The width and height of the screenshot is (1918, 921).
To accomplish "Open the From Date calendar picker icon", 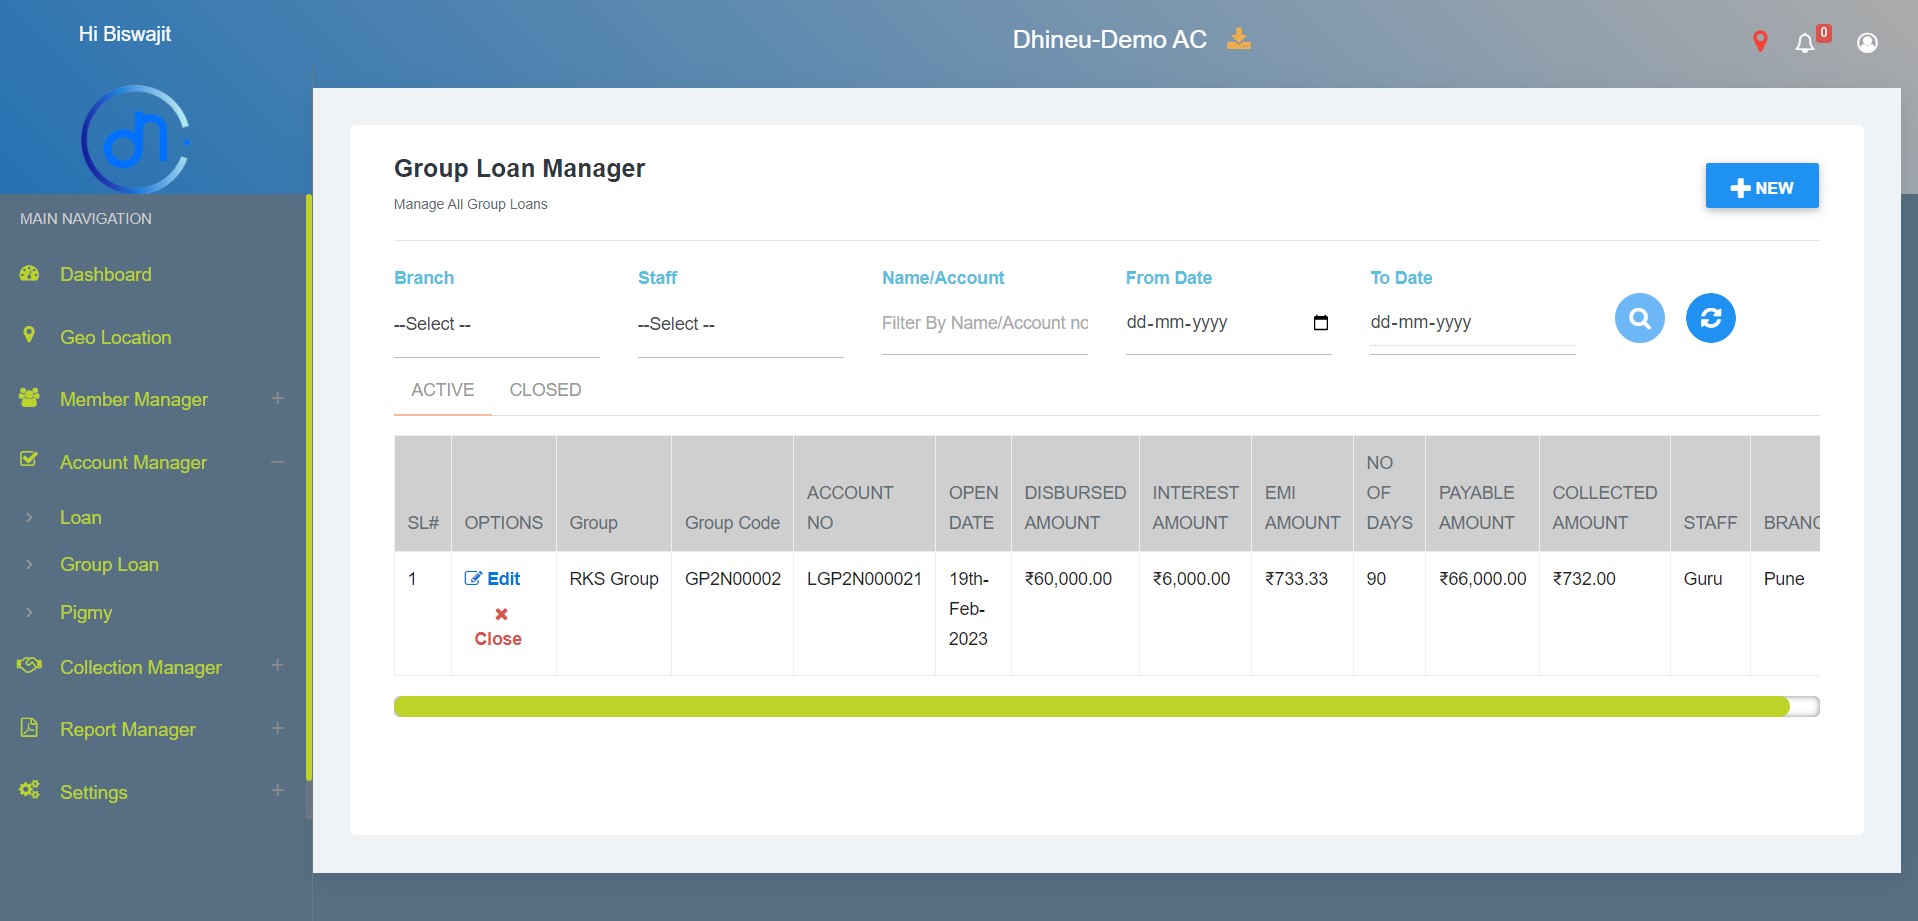I will click(x=1320, y=322).
